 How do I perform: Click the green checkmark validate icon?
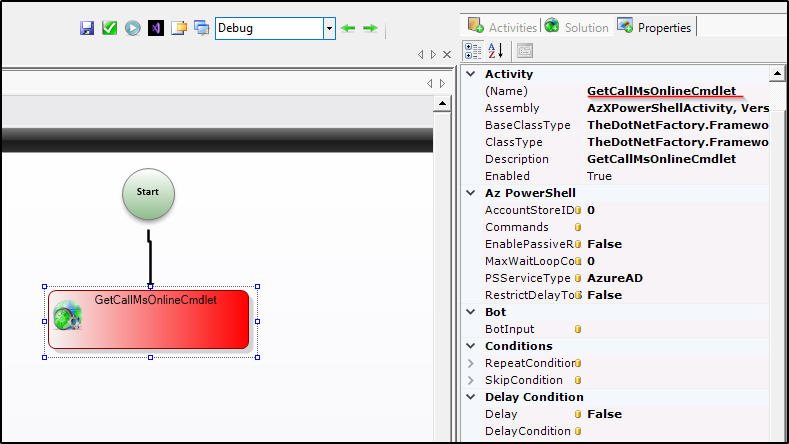[x=109, y=28]
